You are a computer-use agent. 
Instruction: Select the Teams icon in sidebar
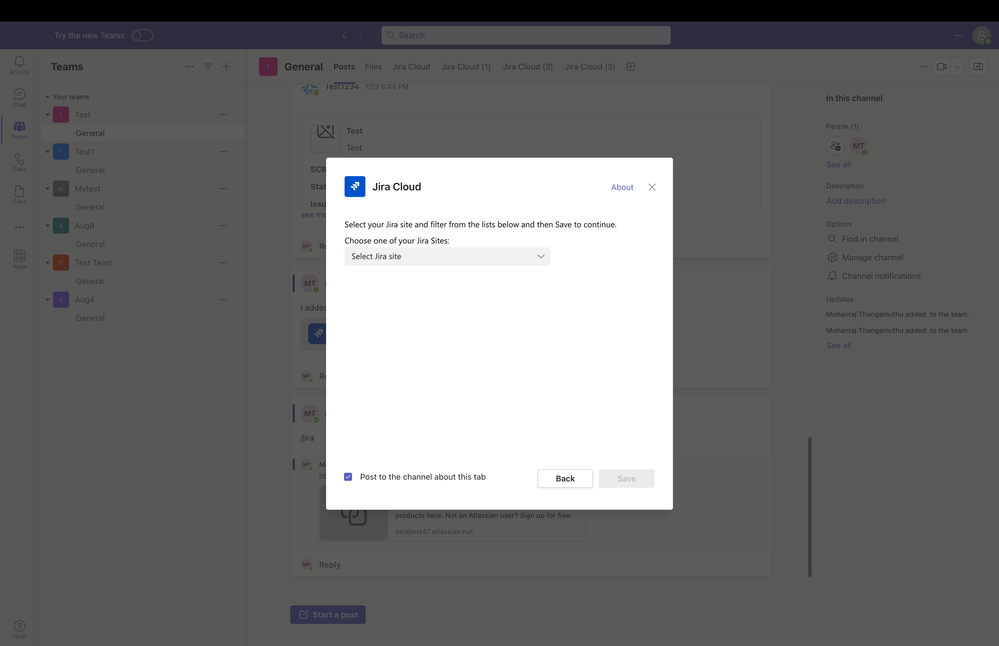[x=20, y=129]
